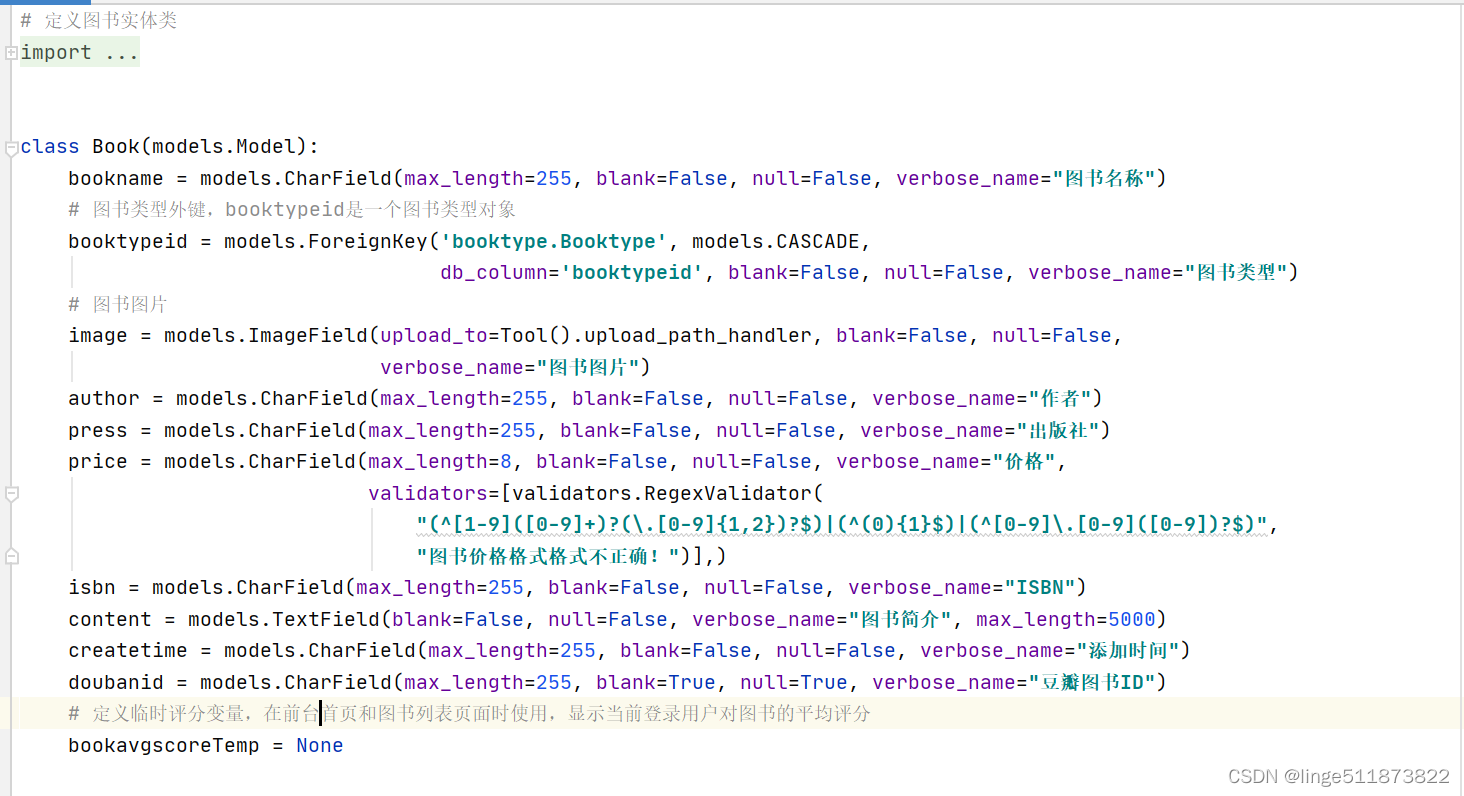Click the folded "import ..." text
This screenshot has width=1464, height=796.
(79, 52)
